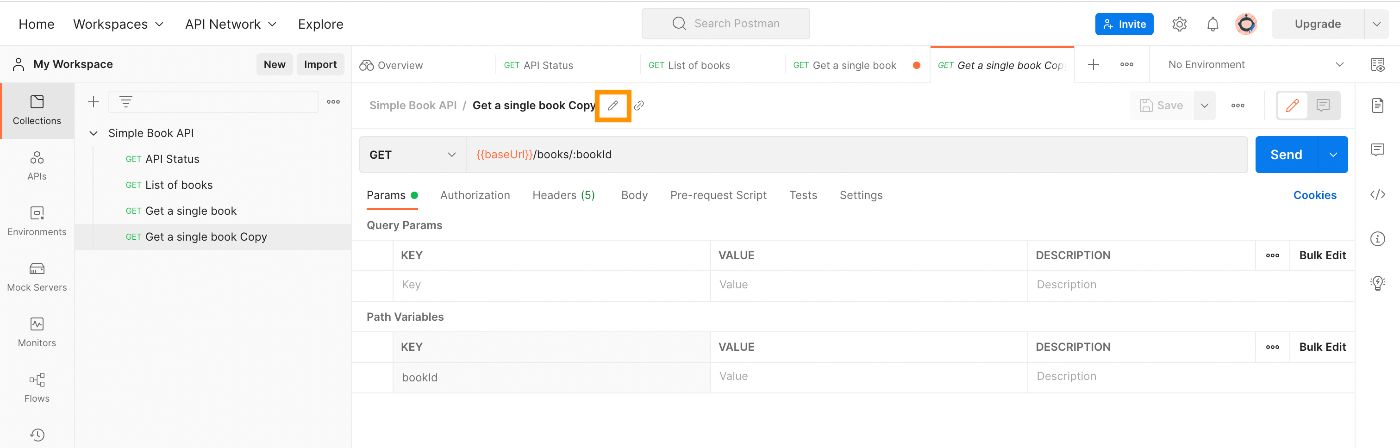Click Bulk Edit for Query Params
Screen dimensions: 1400x448
pyautogui.click(x=1322, y=255)
